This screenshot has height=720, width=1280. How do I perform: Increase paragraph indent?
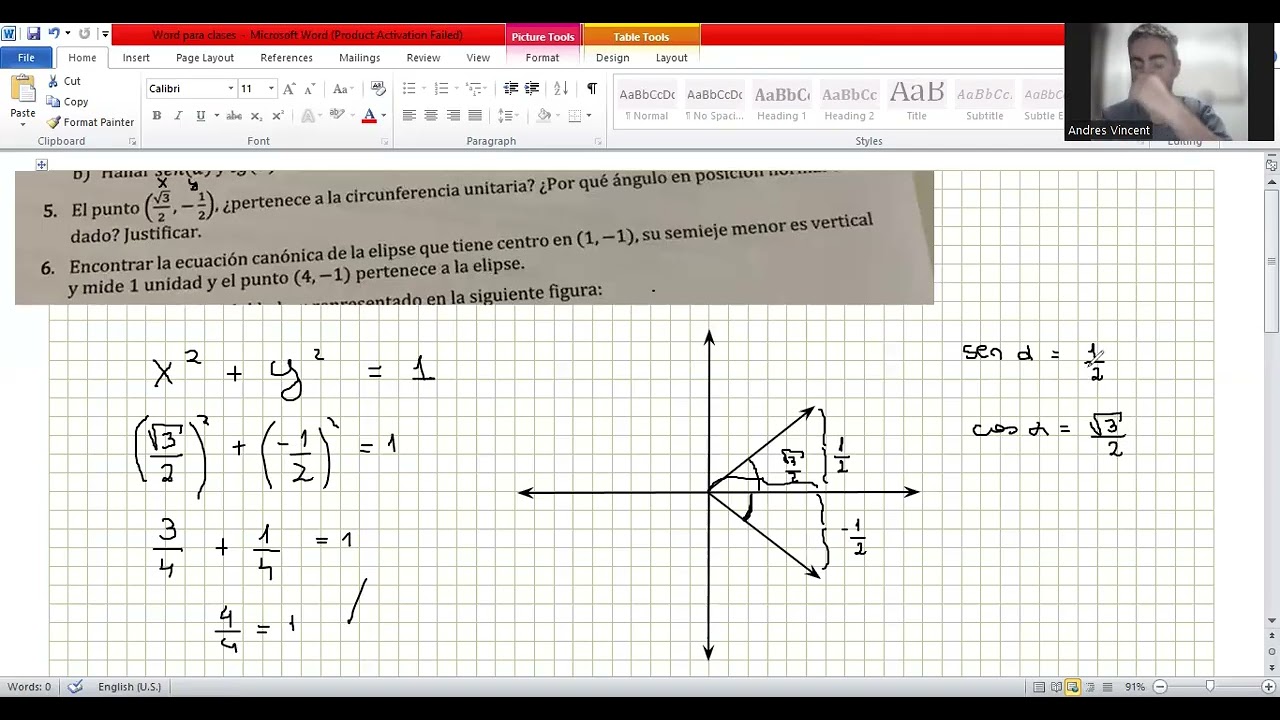coord(534,89)
